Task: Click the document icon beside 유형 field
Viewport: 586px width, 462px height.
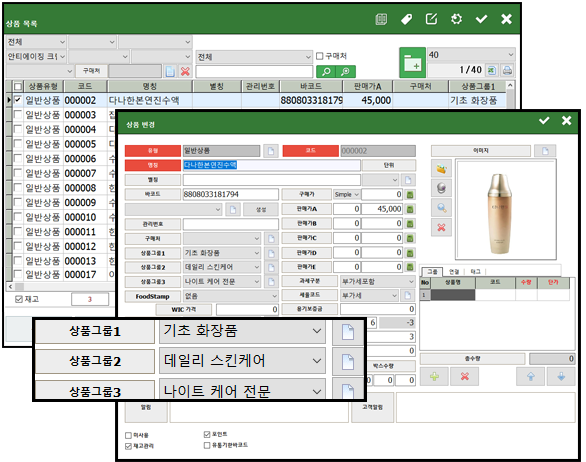Action: coord(271,151)
